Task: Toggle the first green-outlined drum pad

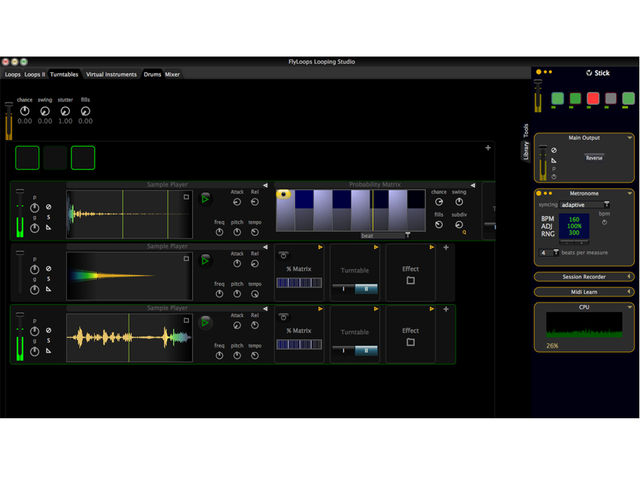Action: pos(27,158)
